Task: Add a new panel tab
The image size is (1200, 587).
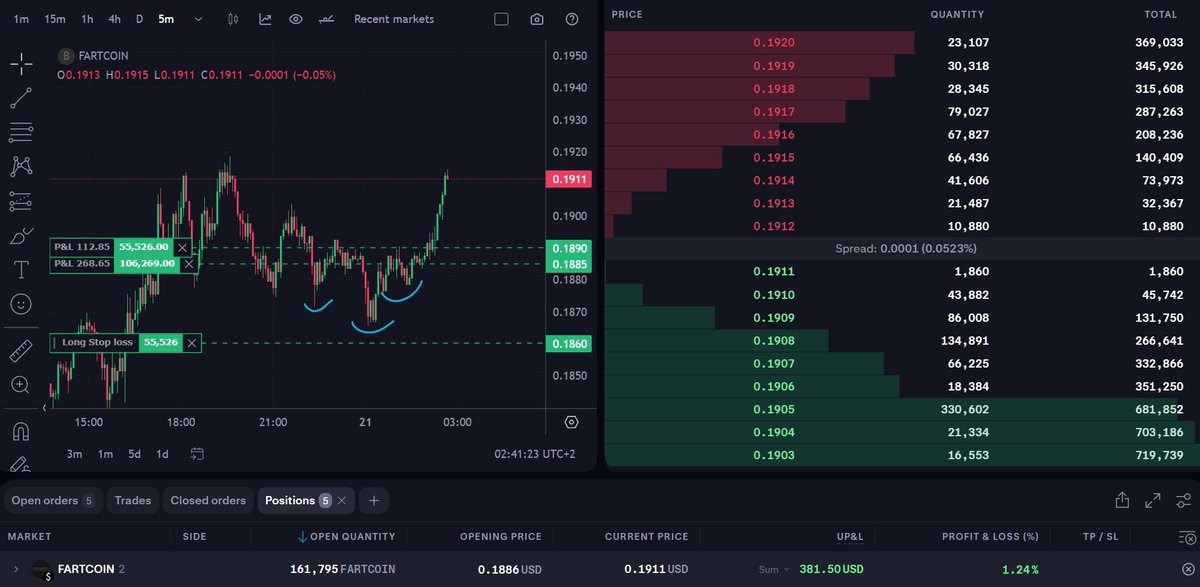Action: pyautogui.click(x=374, y=500)
